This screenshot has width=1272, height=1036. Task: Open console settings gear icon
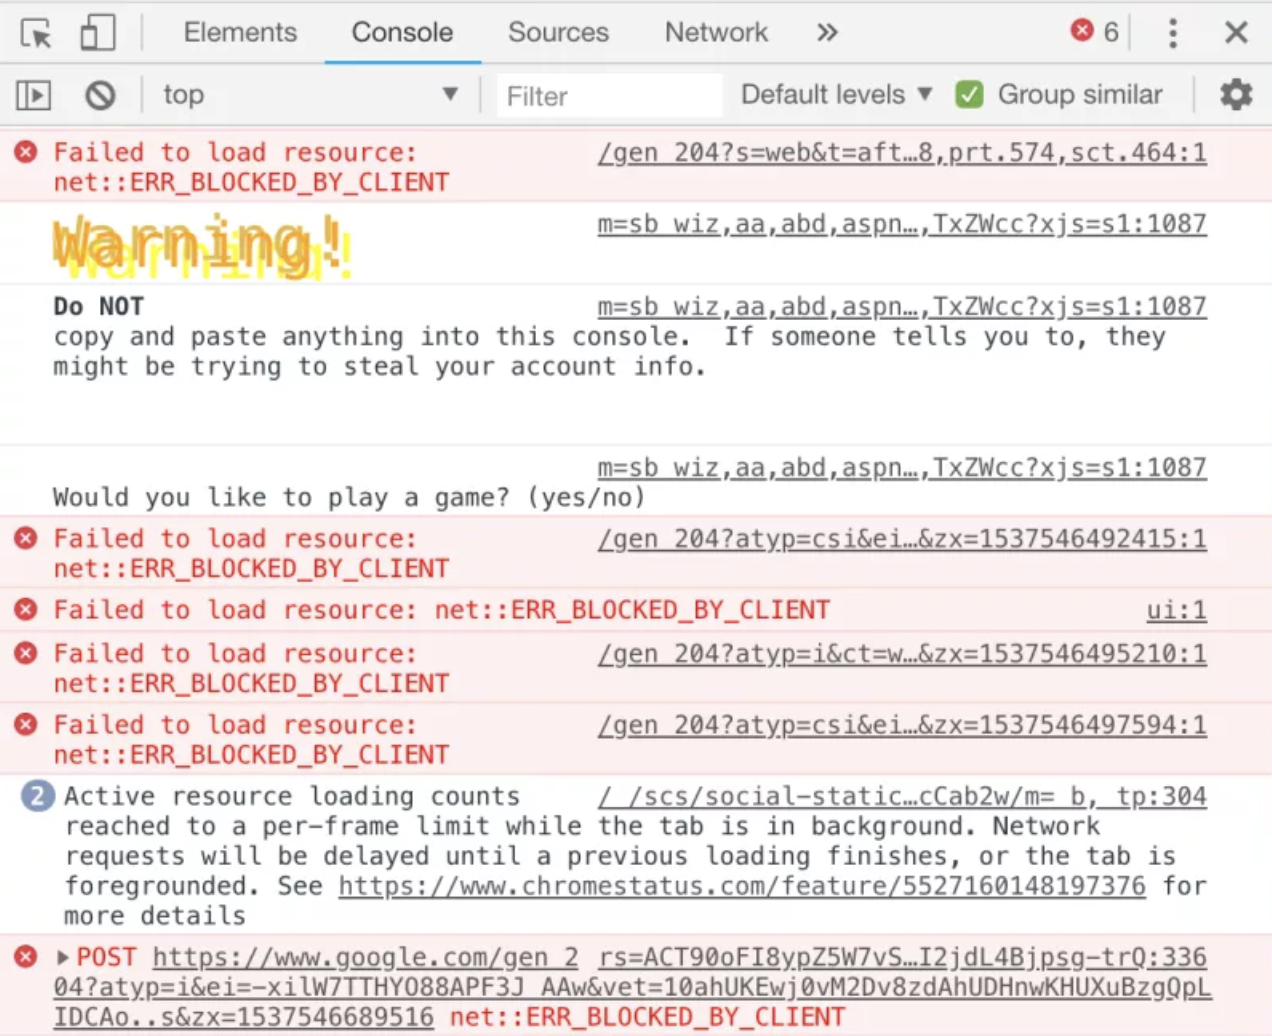tap(1236, 95)
